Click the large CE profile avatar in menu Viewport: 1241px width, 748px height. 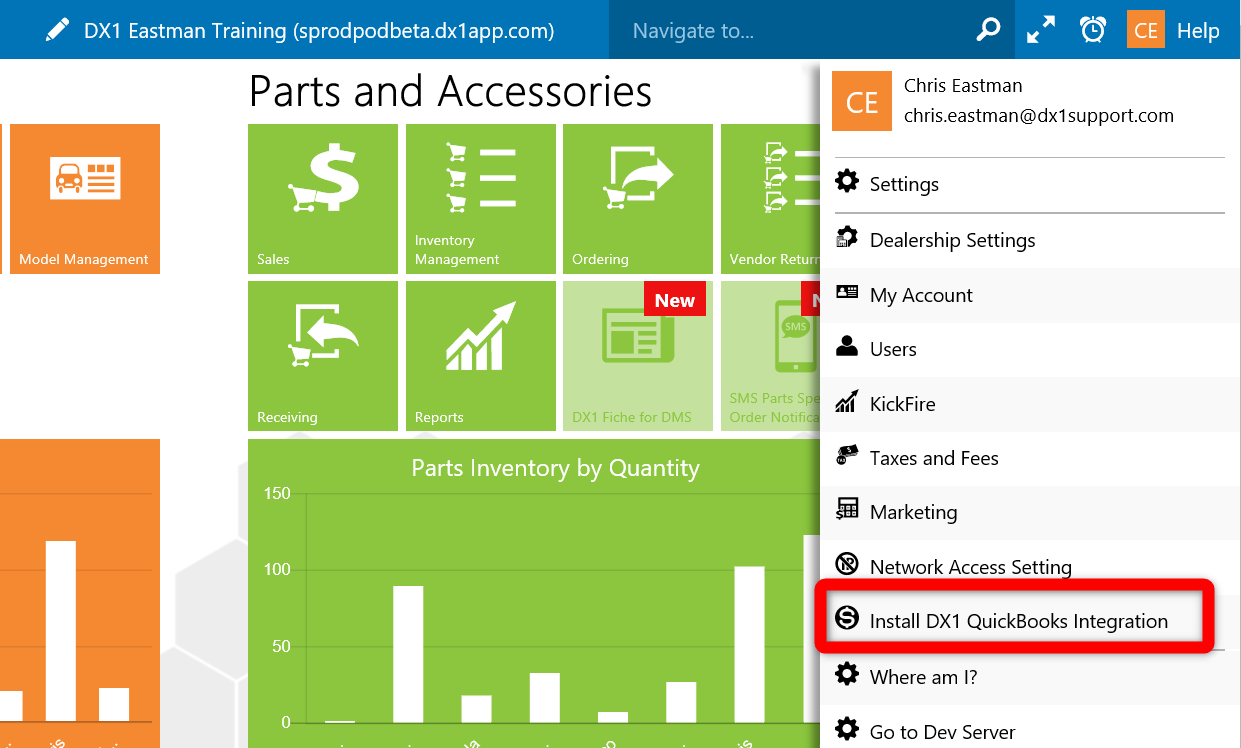pos(861,101)
